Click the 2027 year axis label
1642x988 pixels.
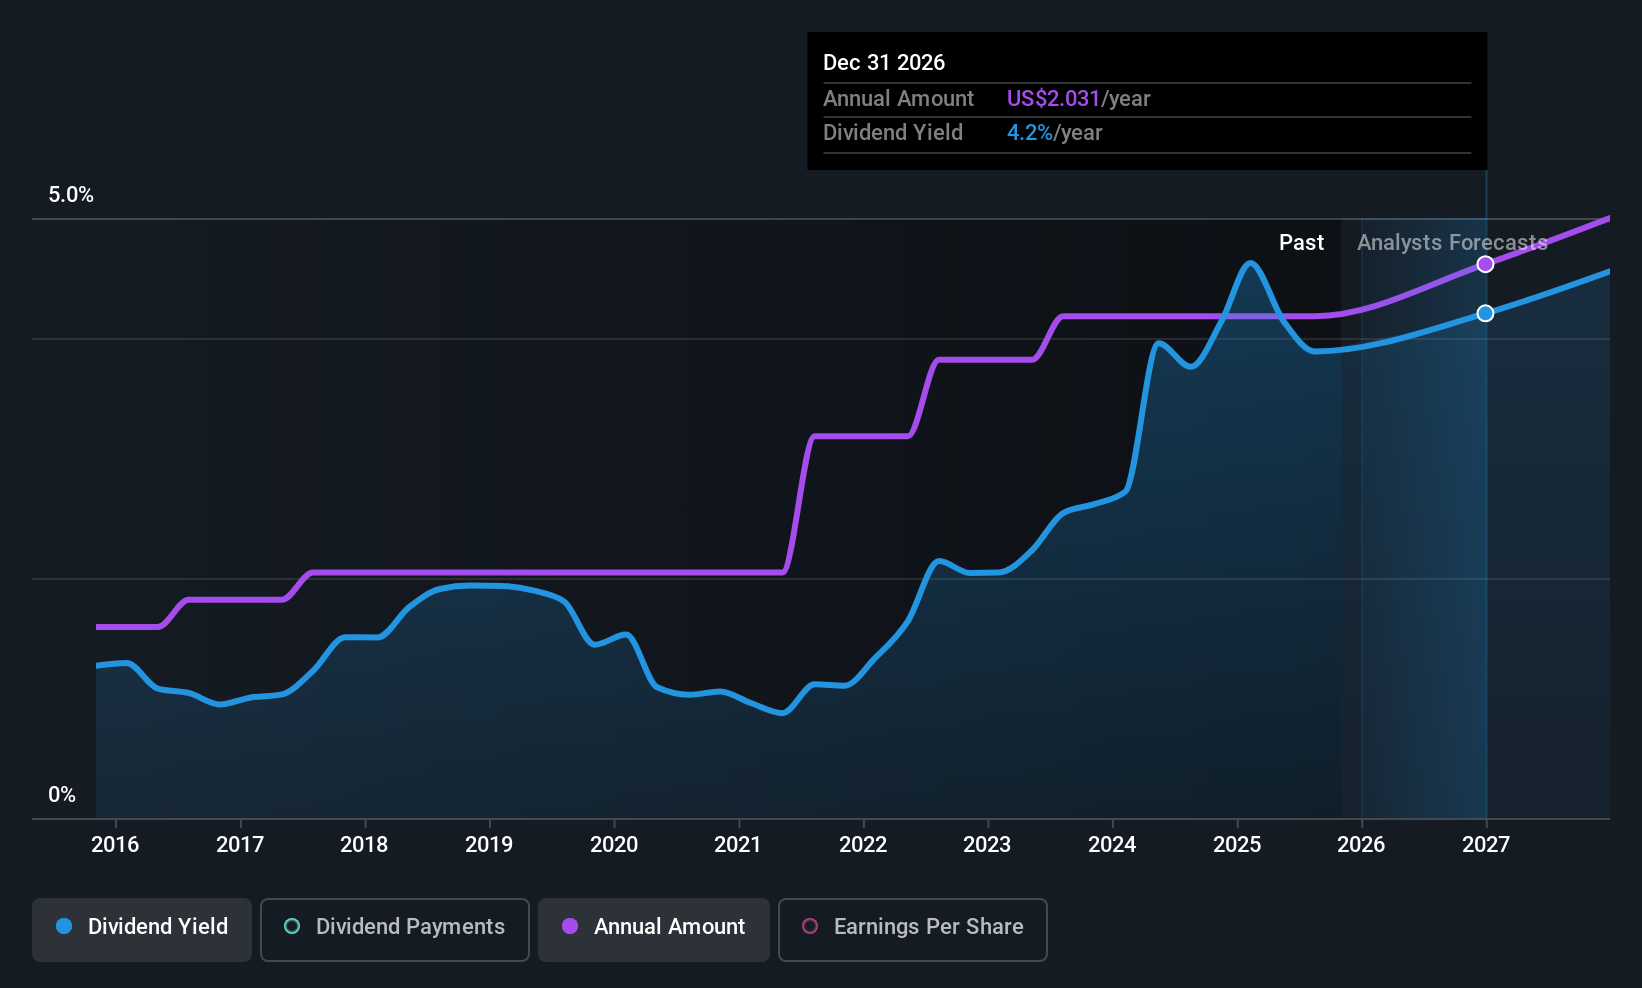(1486, 844)
